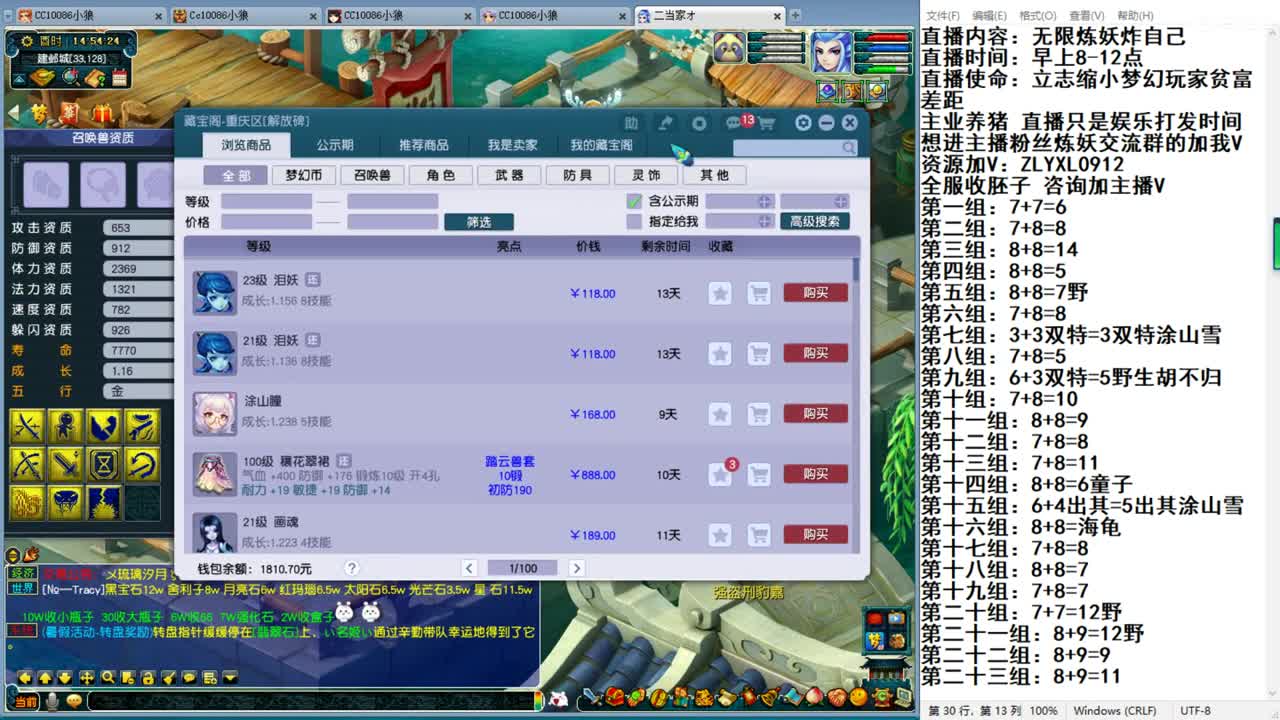The height and width of the screenshot is (720, 1280).
Task: Click the wallet balance help question mark
Action: (x=351, y=568)
